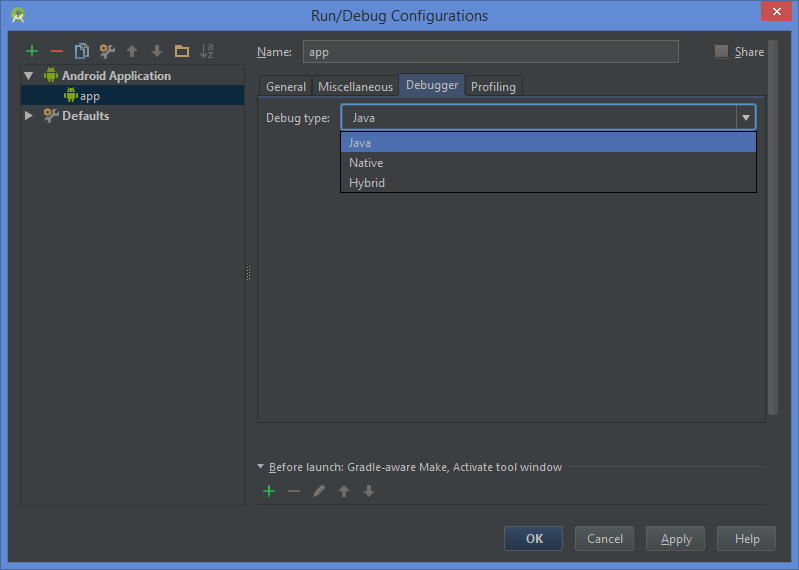Move configuration down in the list
The image size is (799, 570).
tap(157, 51)
